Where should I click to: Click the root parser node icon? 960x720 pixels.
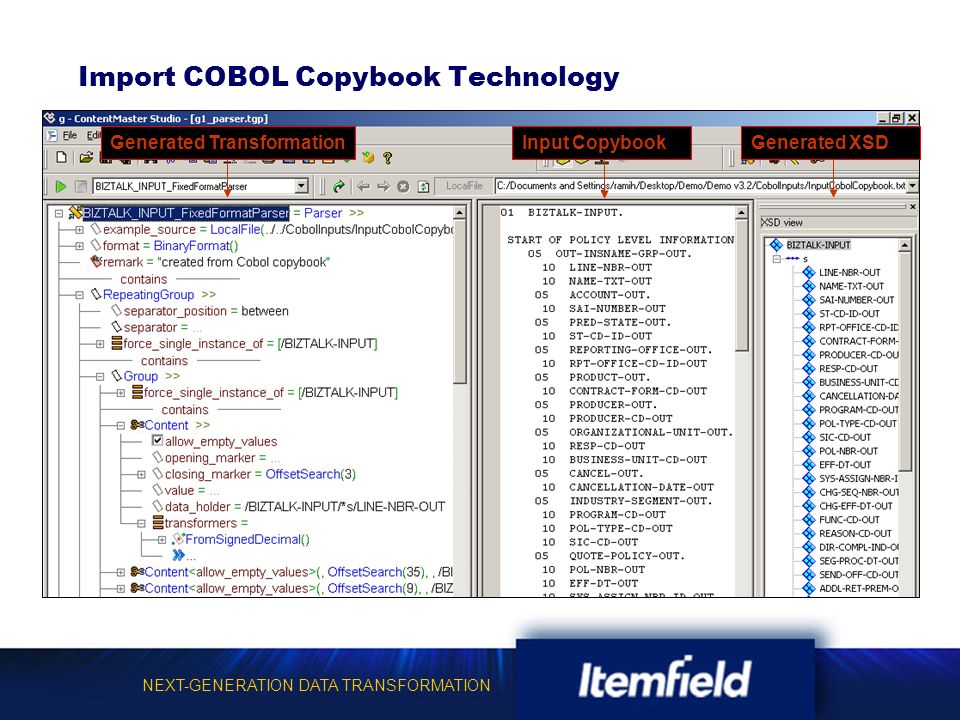(x=75, y=212)
